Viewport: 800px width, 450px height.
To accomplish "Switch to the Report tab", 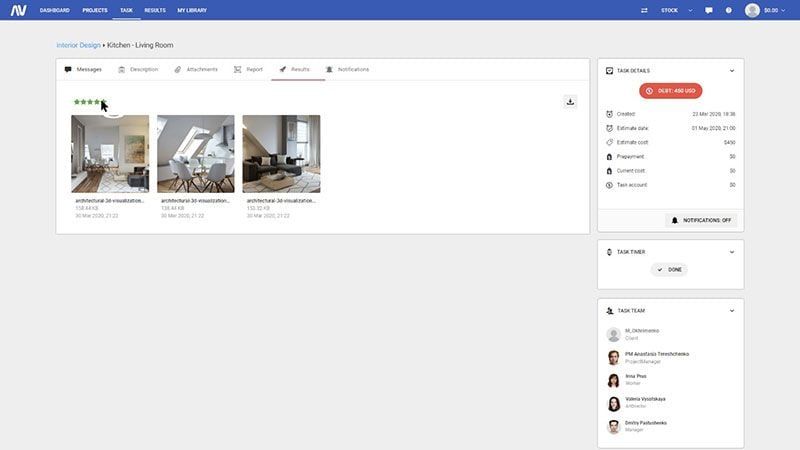I will (x=248, y=69).
